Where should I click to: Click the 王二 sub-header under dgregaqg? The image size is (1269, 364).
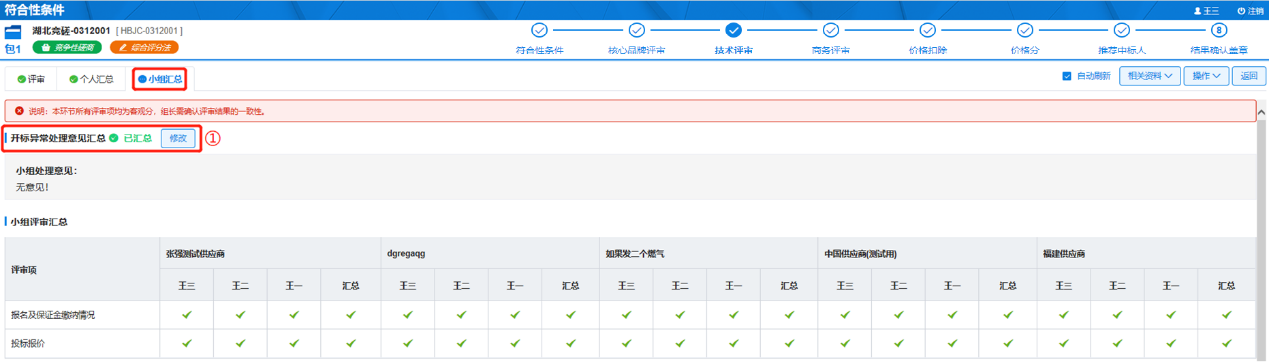click(460, 285)
